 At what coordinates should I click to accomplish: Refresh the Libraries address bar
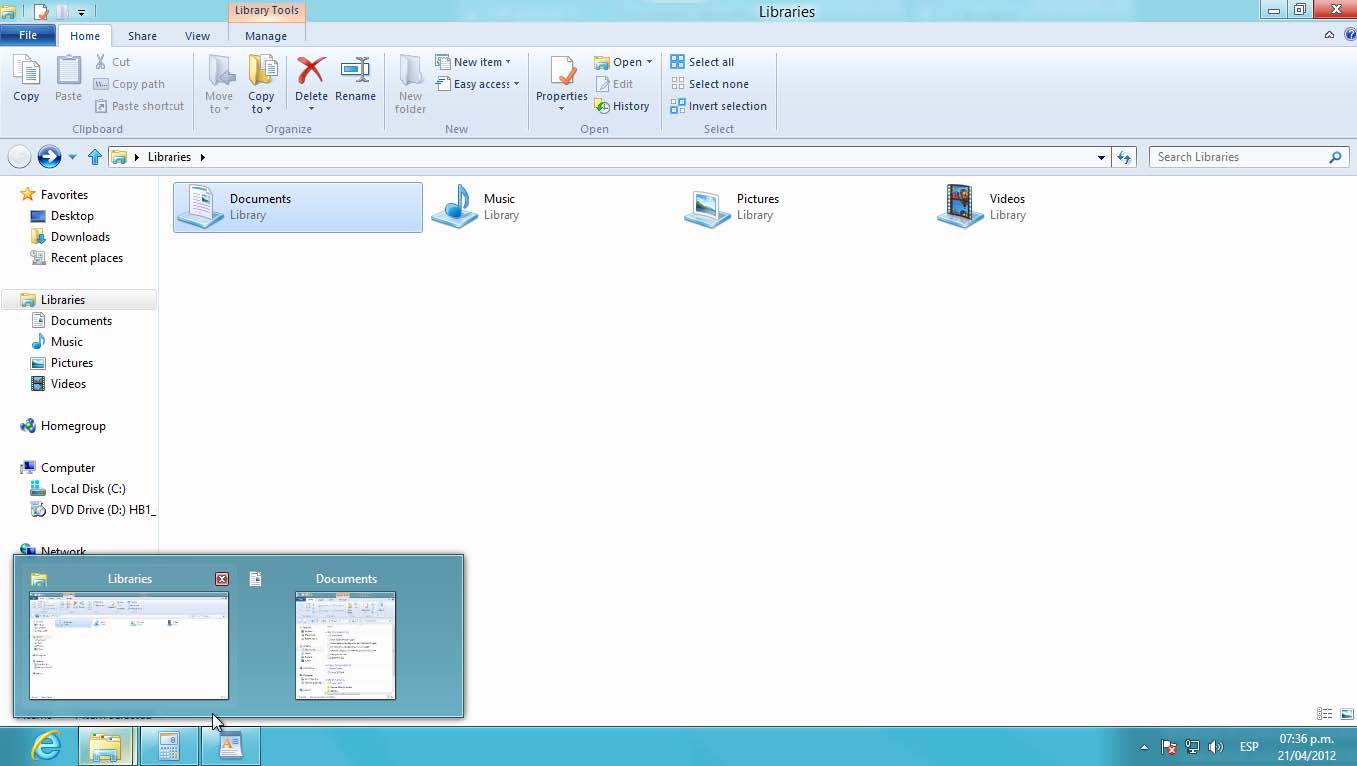1125,157
